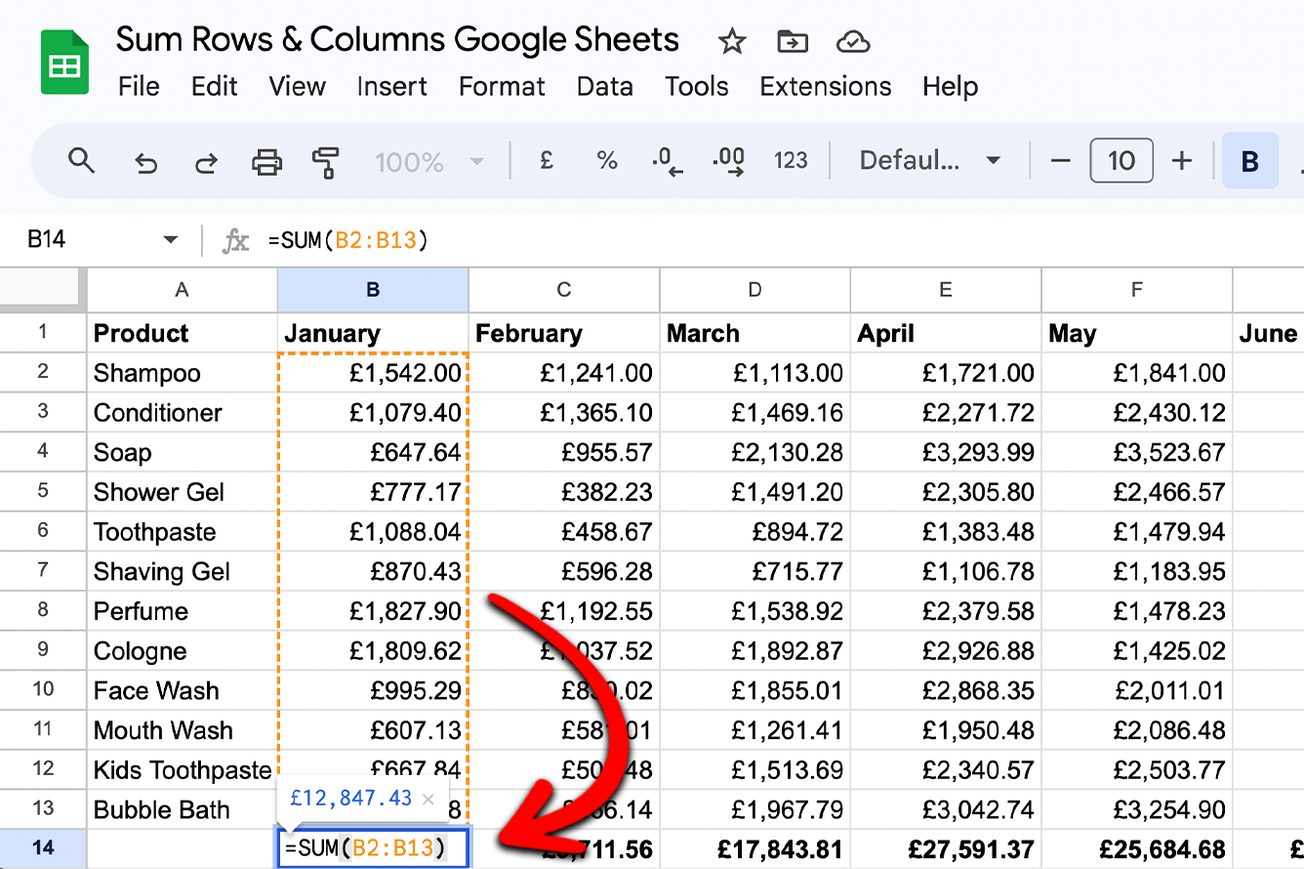The height and width of the screenshot is (869, 1304).
Task: Decrease decimal places
Action: [x=666, y=160]
